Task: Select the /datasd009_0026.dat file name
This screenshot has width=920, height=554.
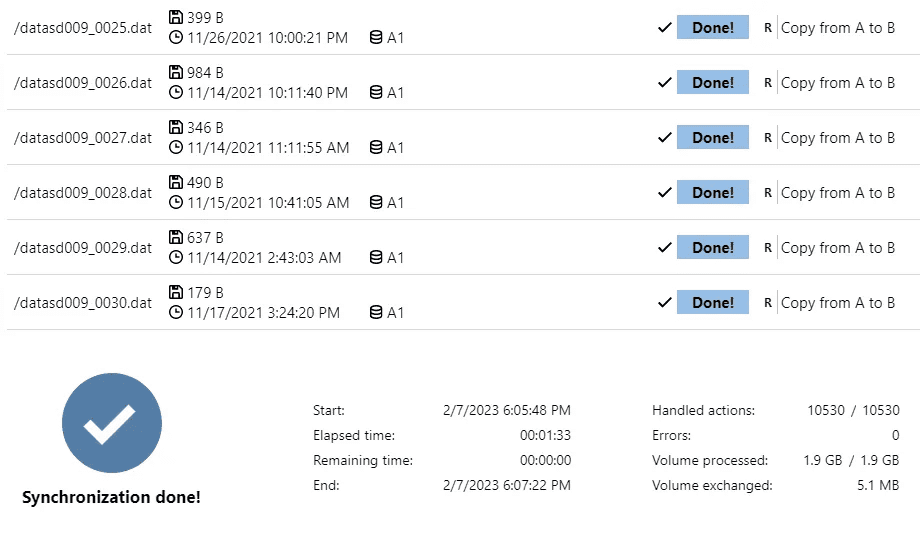Action: pos(83,83)
